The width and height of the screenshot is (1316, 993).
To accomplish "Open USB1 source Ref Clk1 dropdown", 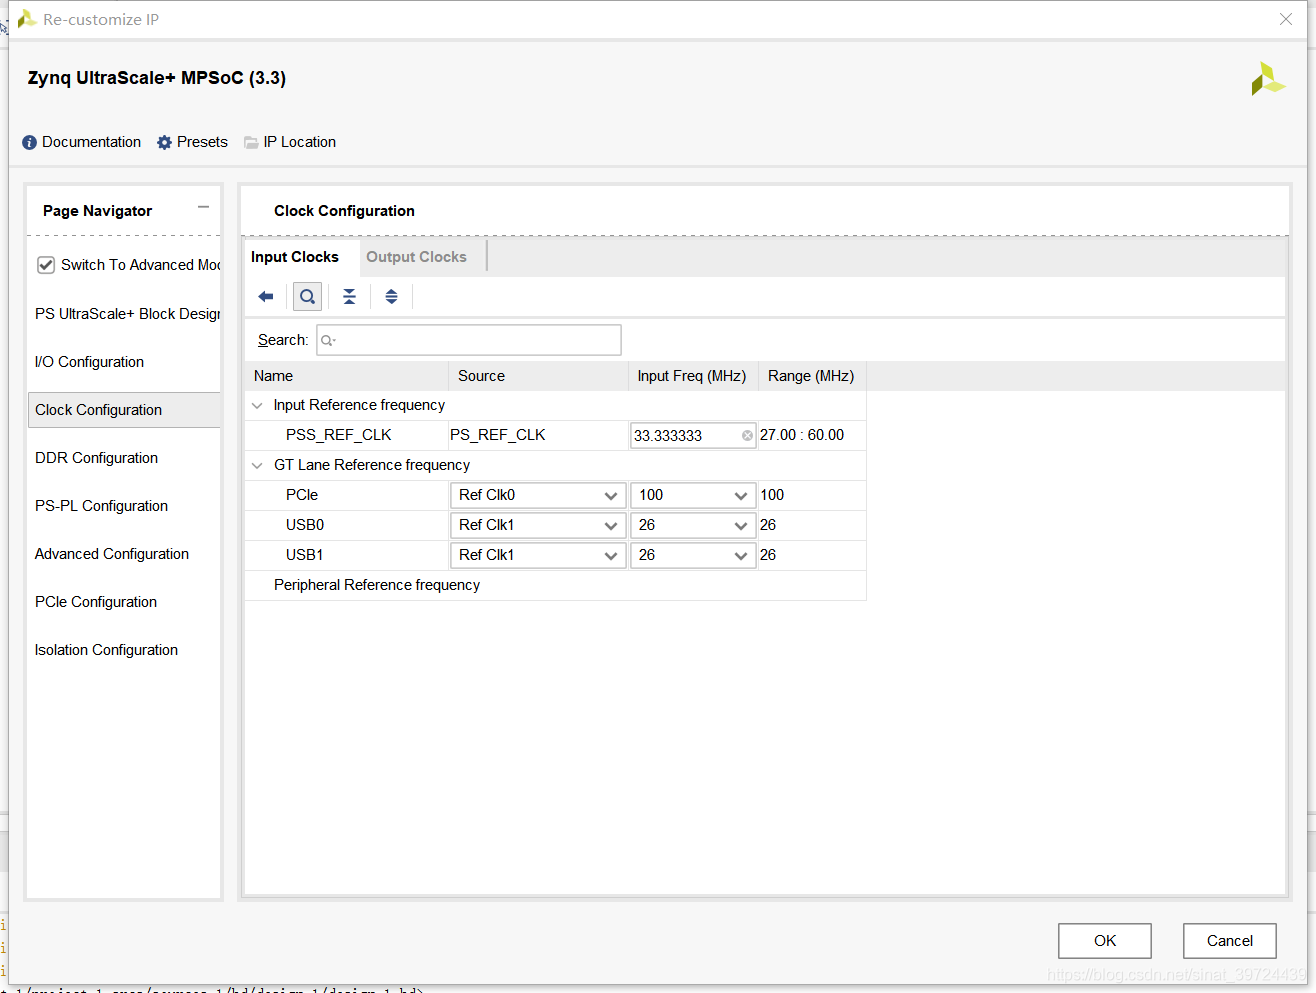I will tap(538, 555).
